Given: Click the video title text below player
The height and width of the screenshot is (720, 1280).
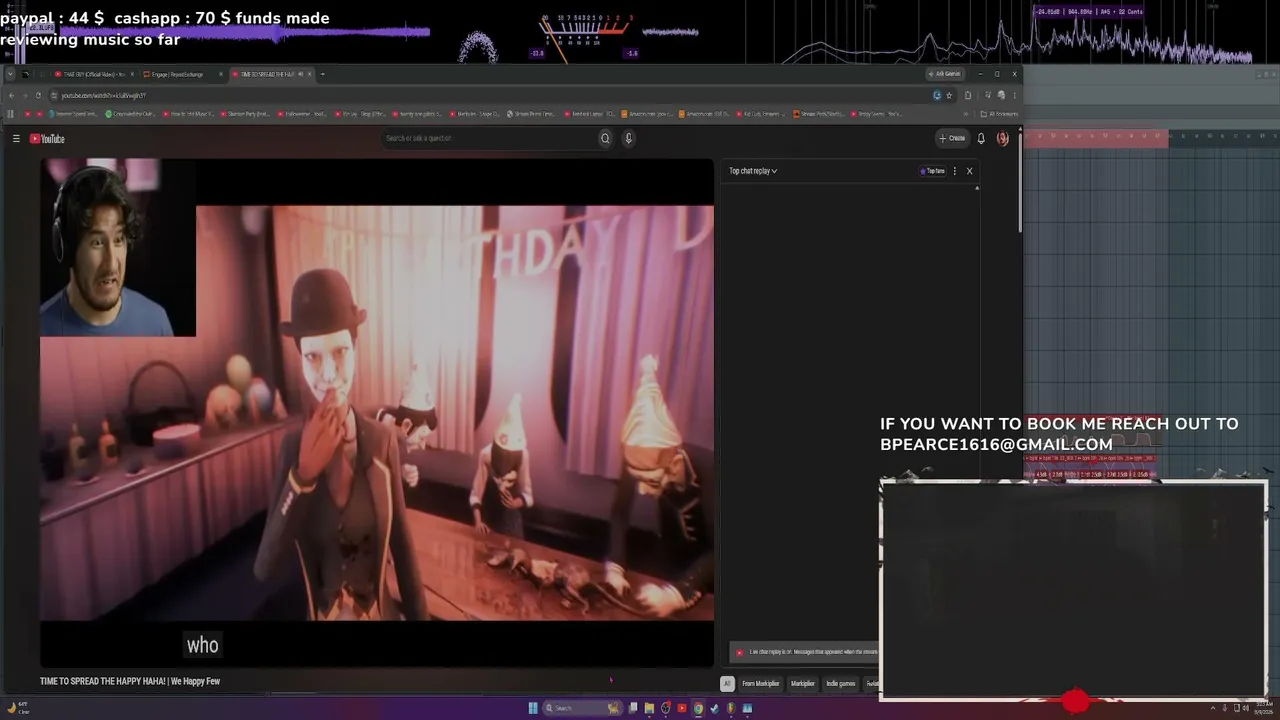Looking at the screenshot, I should [130, 681].
